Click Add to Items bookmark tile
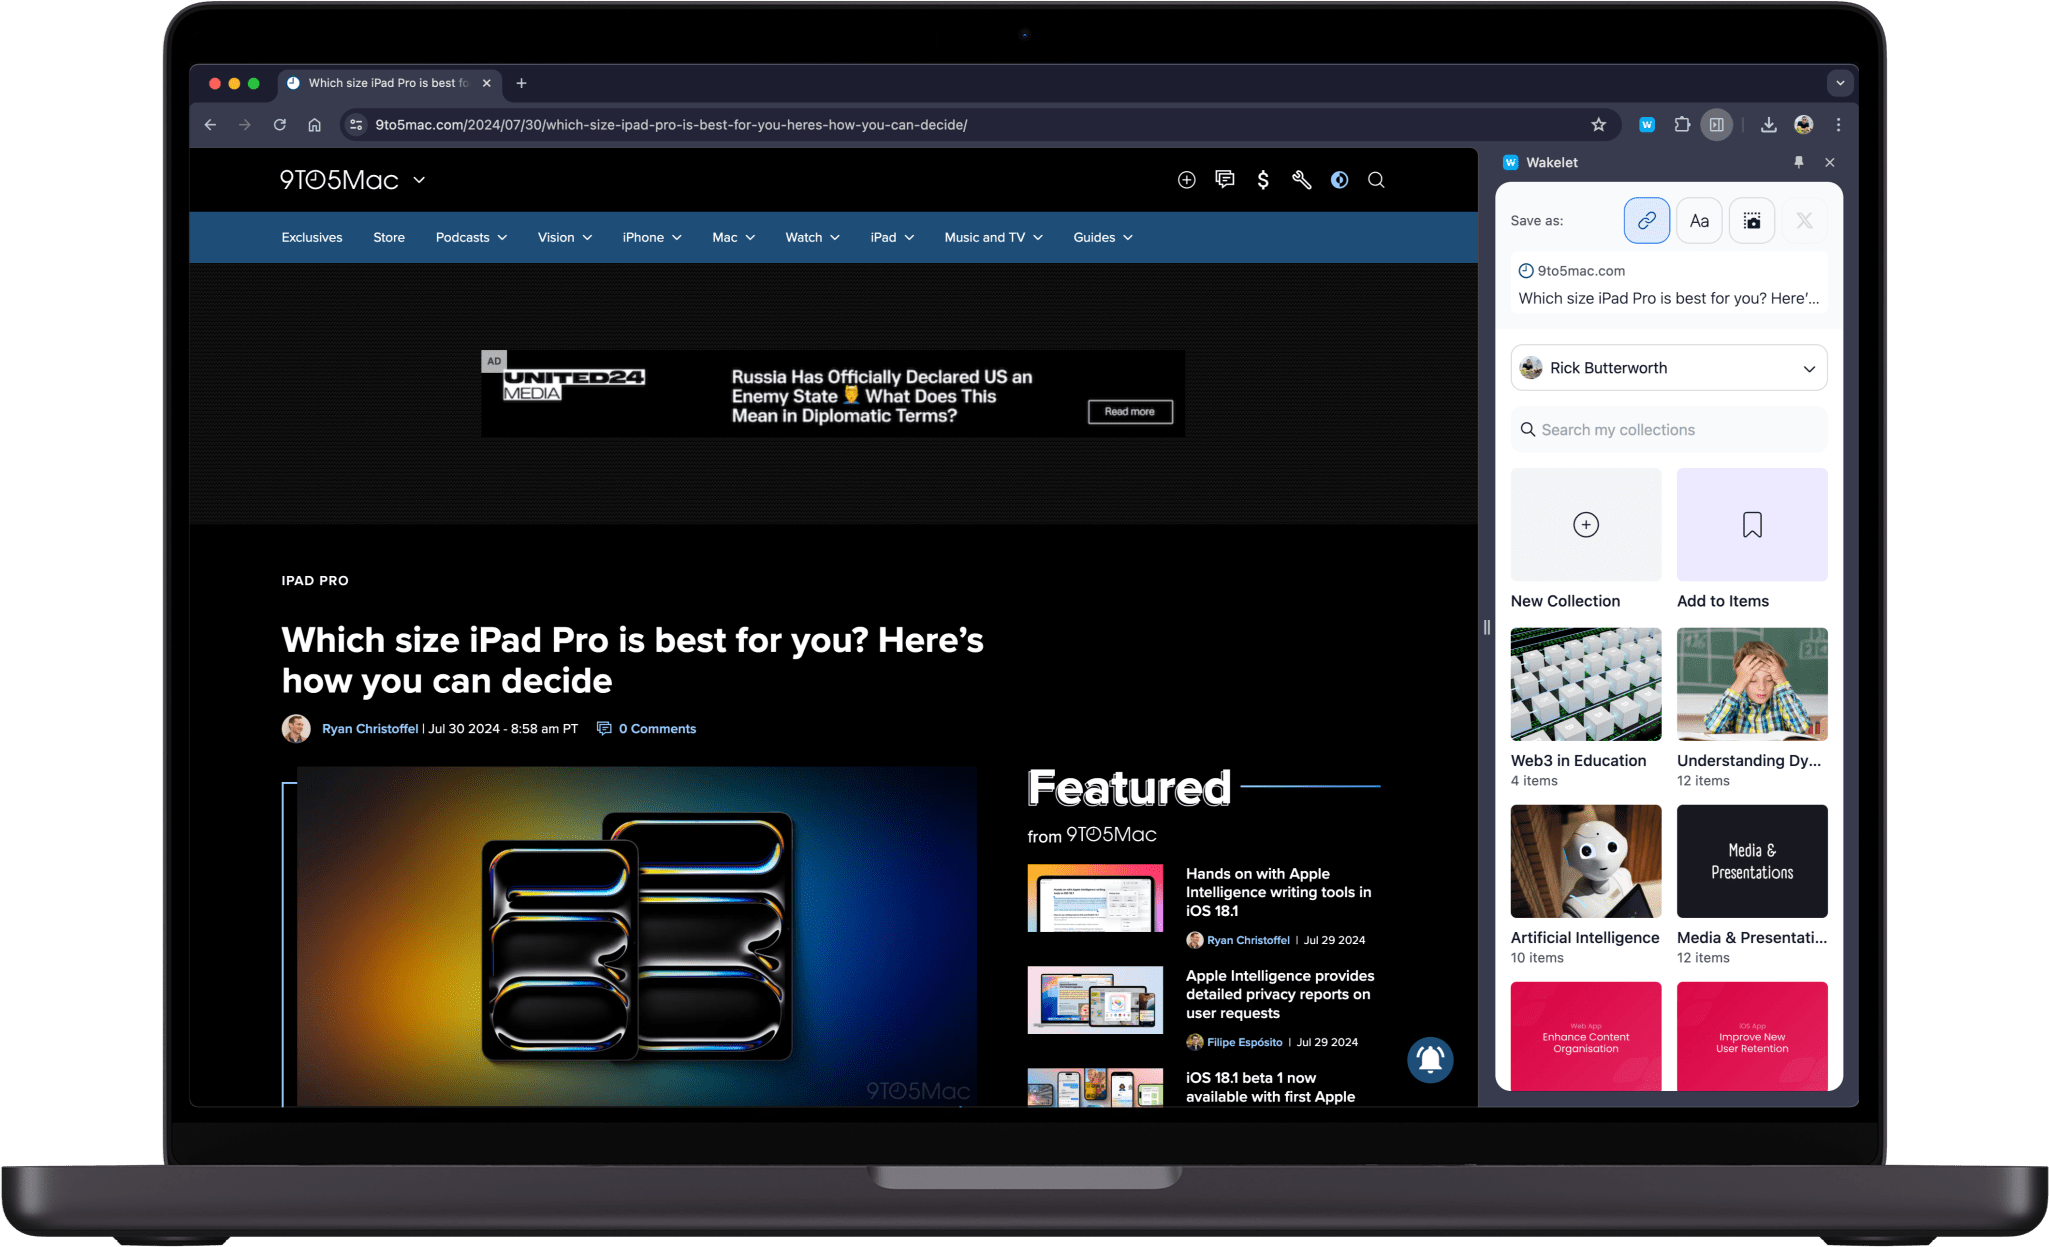Image resolution: width=2049 pixels, height=1247 pixels. pyautogui.click(x=1752, y=539)
